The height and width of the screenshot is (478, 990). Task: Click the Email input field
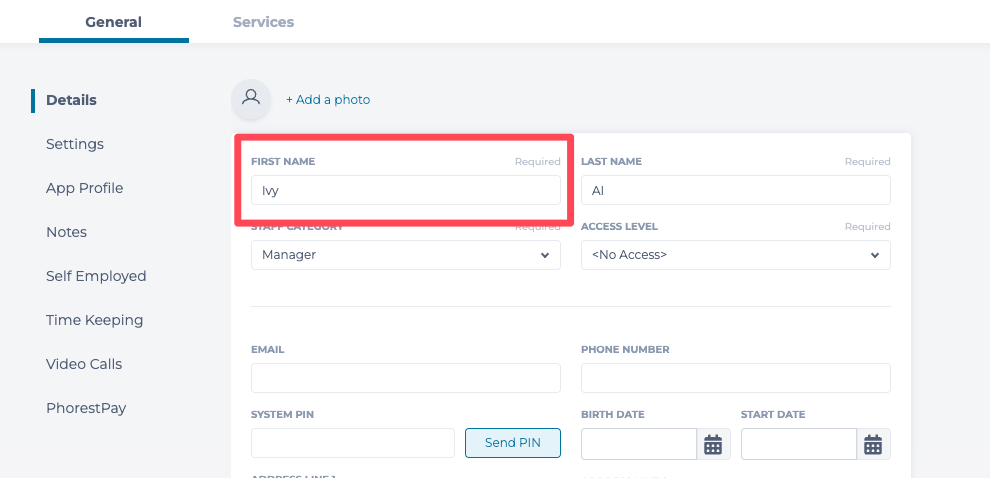pyautogui.click(x=405, y=378)
